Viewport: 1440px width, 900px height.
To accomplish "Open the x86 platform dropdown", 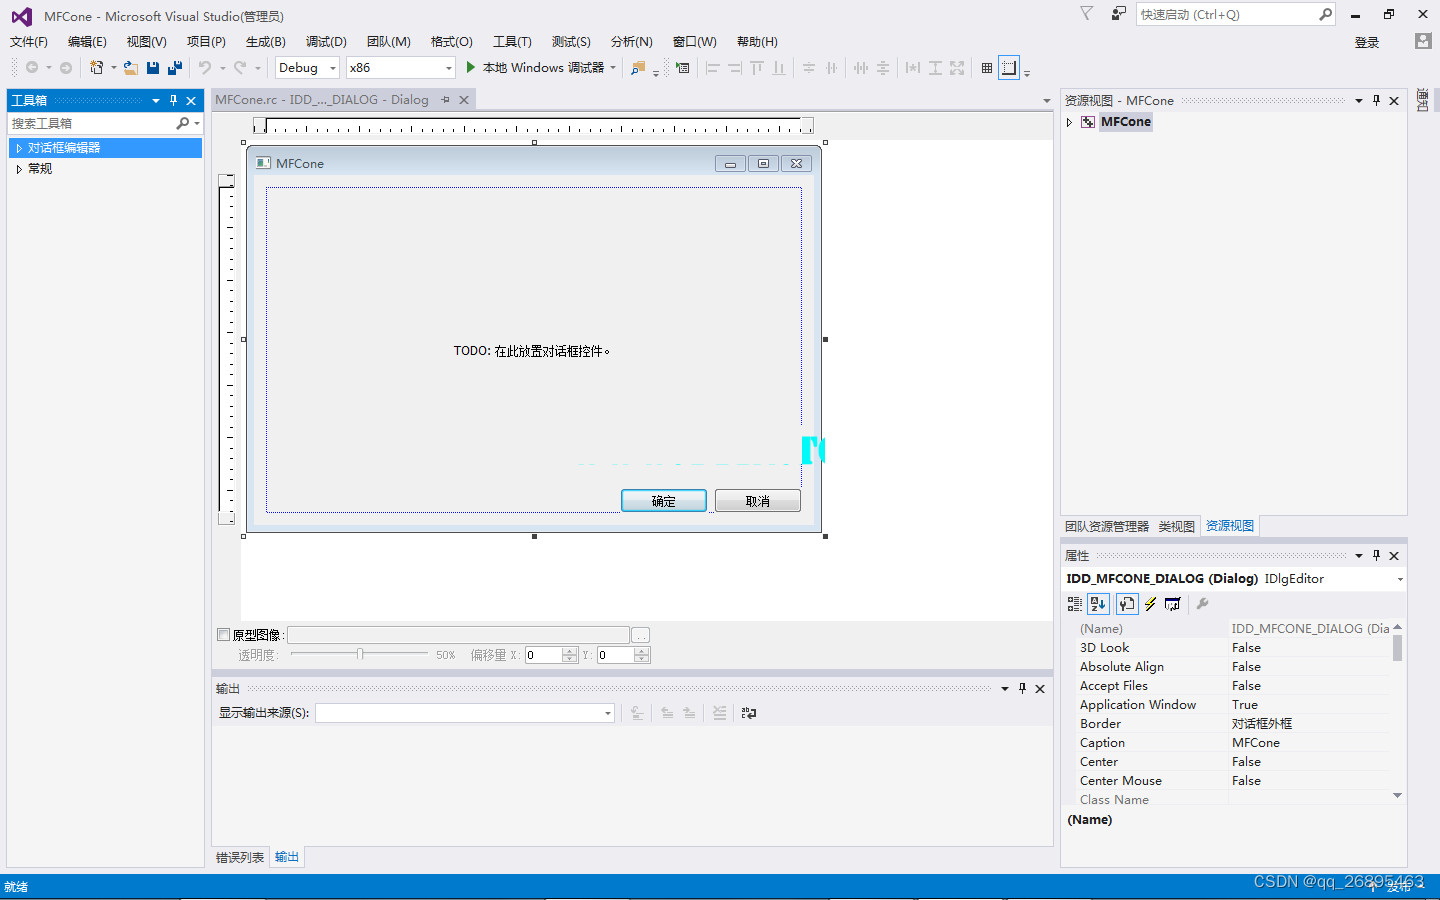I will (x=448, y=68).
